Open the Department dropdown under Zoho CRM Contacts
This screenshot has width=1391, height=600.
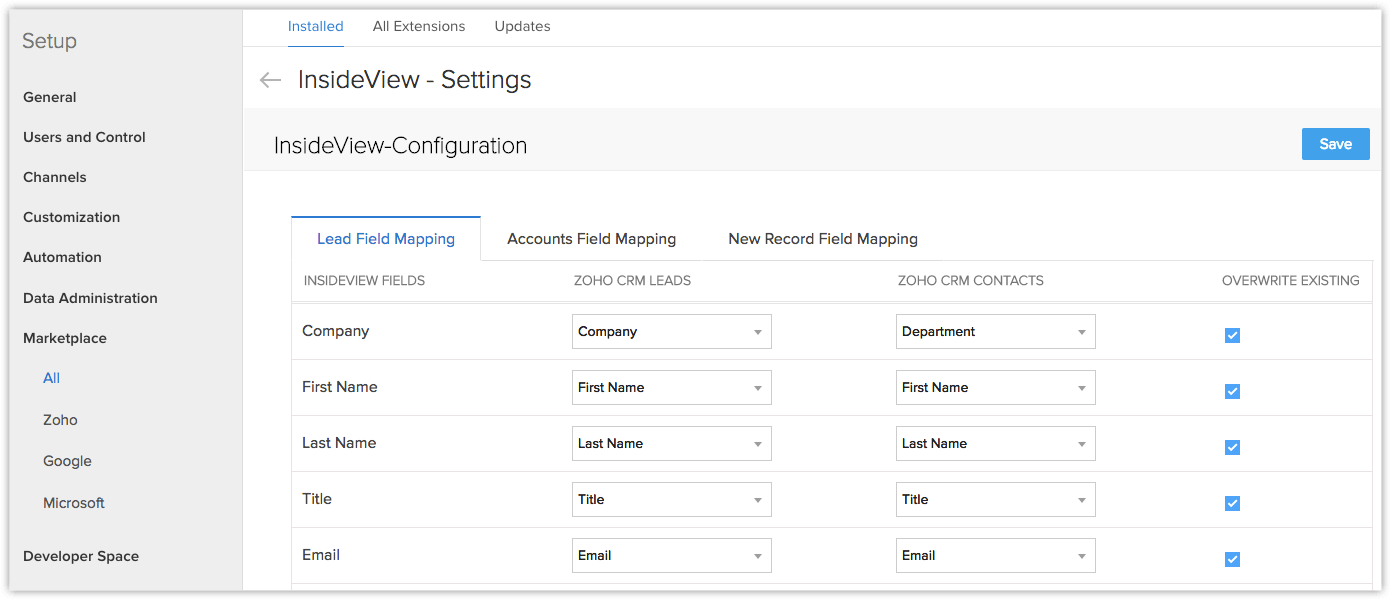[995, 331]
